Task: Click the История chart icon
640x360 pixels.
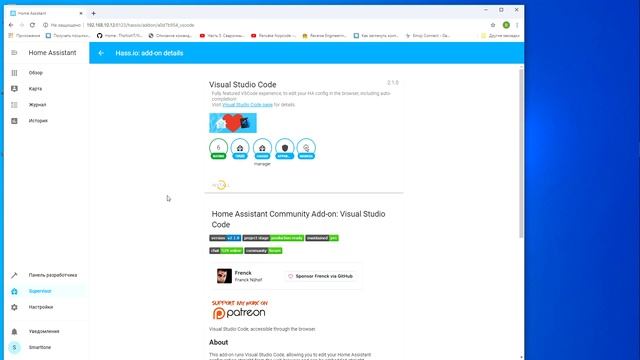Action: pyautogui.click(x=14, y=121)
